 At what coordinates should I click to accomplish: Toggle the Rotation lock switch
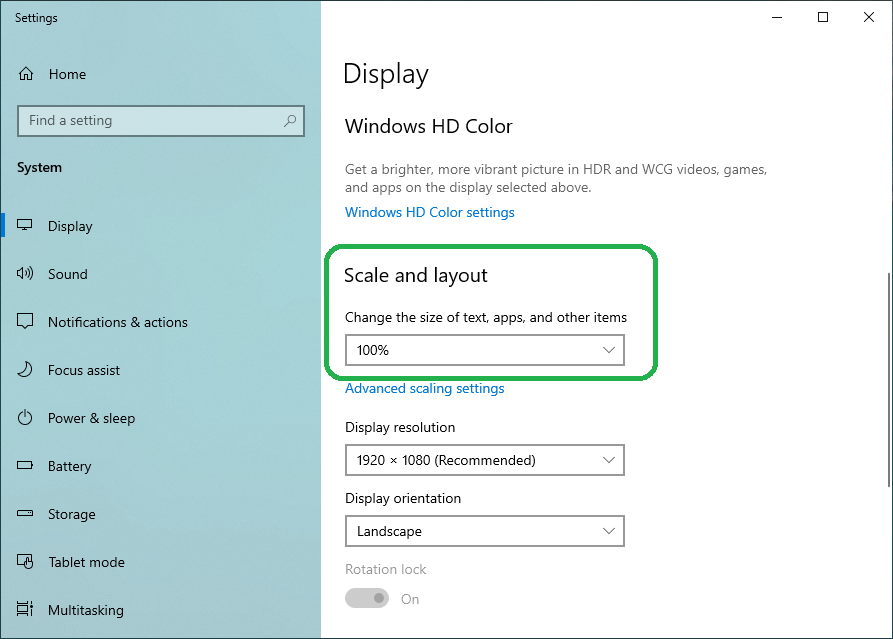(x=367, y=599)
